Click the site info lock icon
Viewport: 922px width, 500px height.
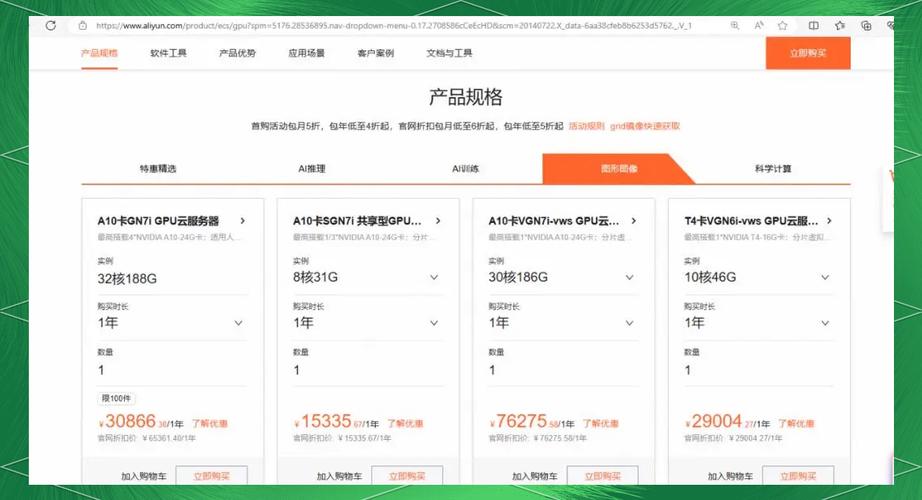click(83, 25)
